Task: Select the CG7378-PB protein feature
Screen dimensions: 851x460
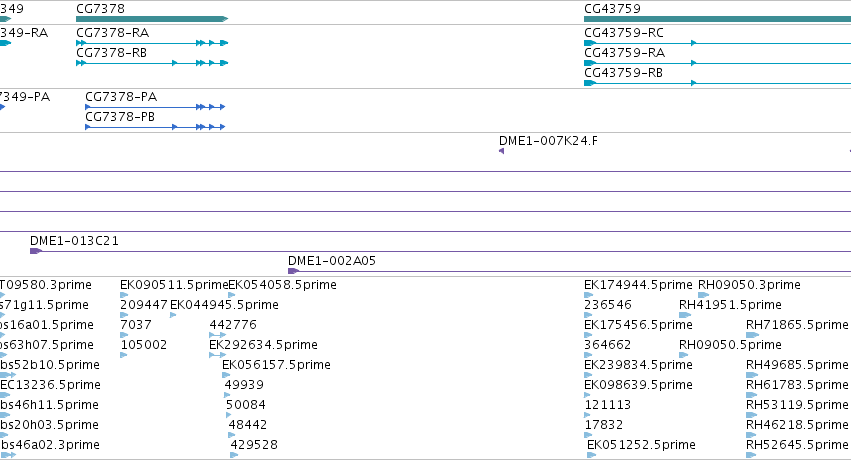Action: (155, 127)
